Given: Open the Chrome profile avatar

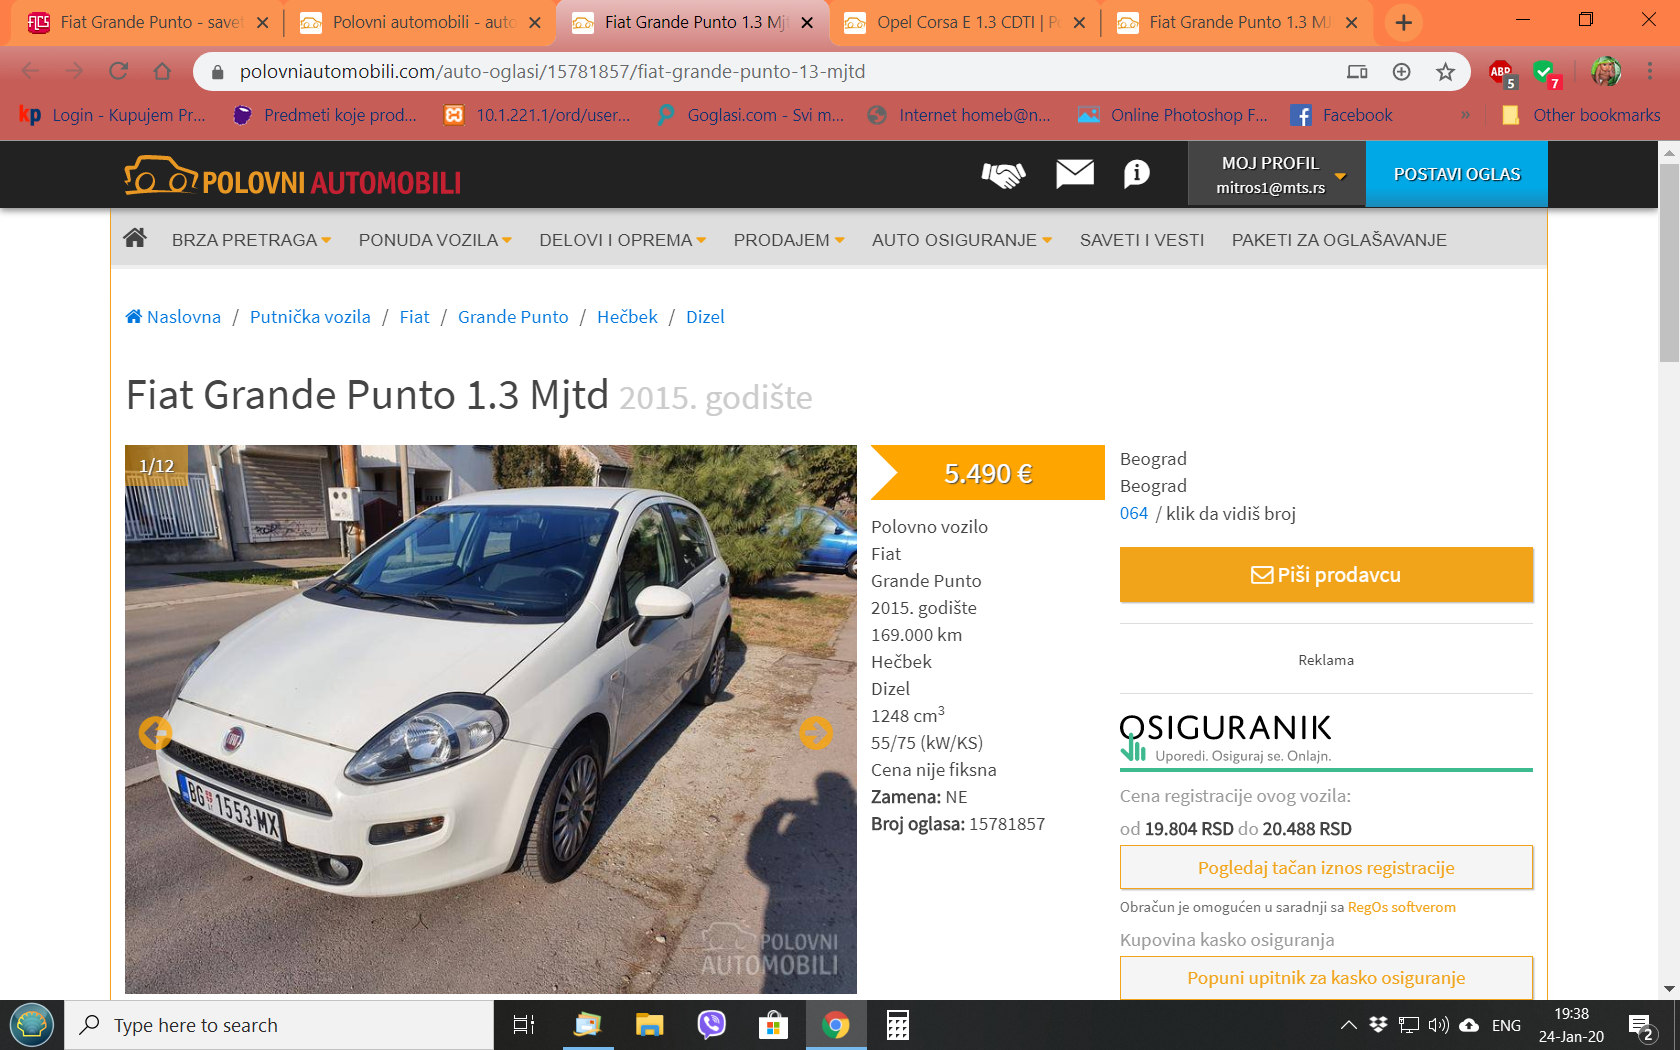Looking at the screenshot, I should pos(1606,71).
